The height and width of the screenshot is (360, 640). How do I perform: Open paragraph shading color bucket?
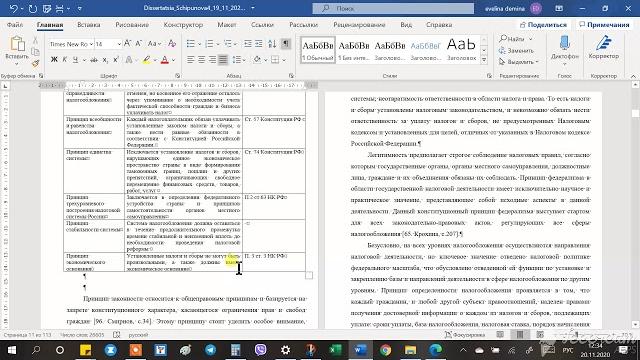(x=257, y=60)
